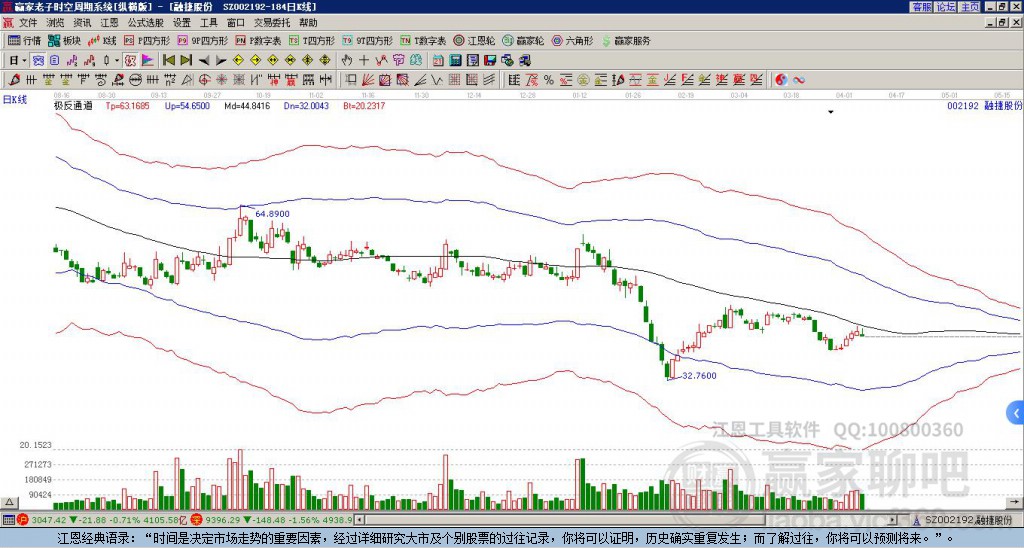Open the calendar 21 icon
Screen dimensions: 1024x548
point(438,60)
